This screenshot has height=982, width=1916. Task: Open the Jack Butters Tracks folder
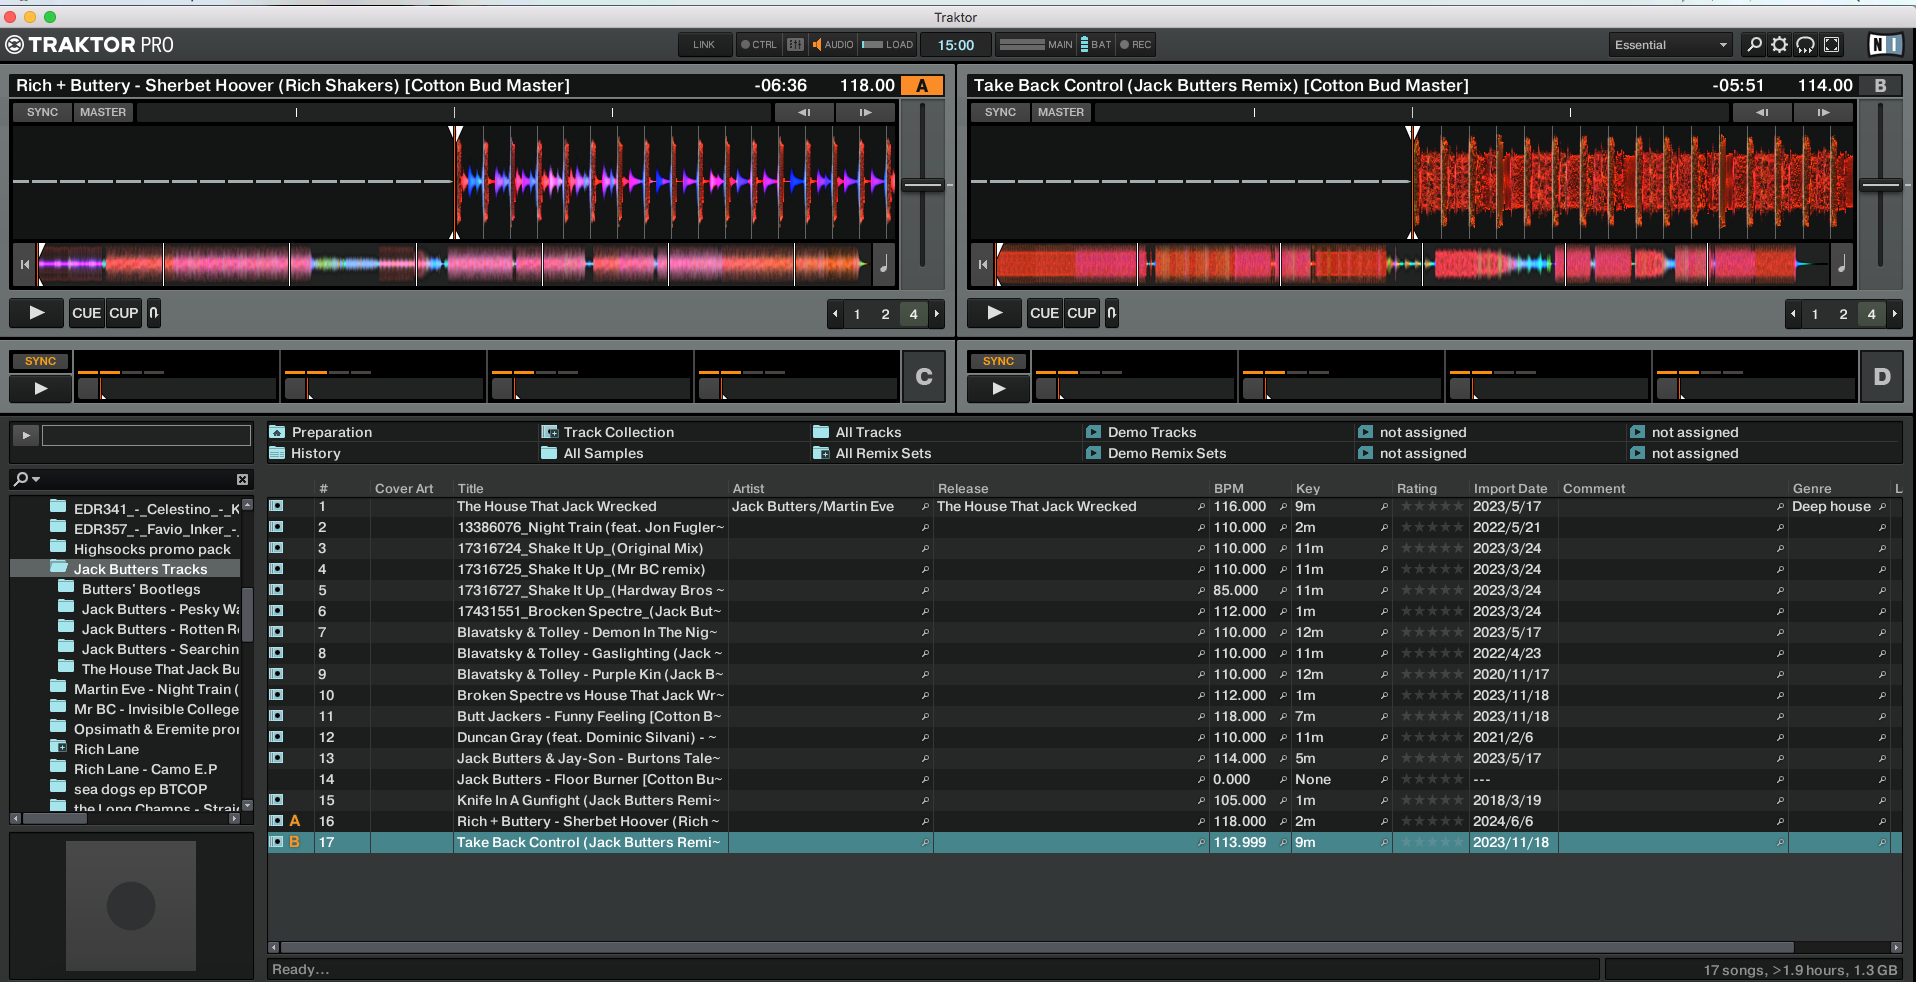pos(140,569)
